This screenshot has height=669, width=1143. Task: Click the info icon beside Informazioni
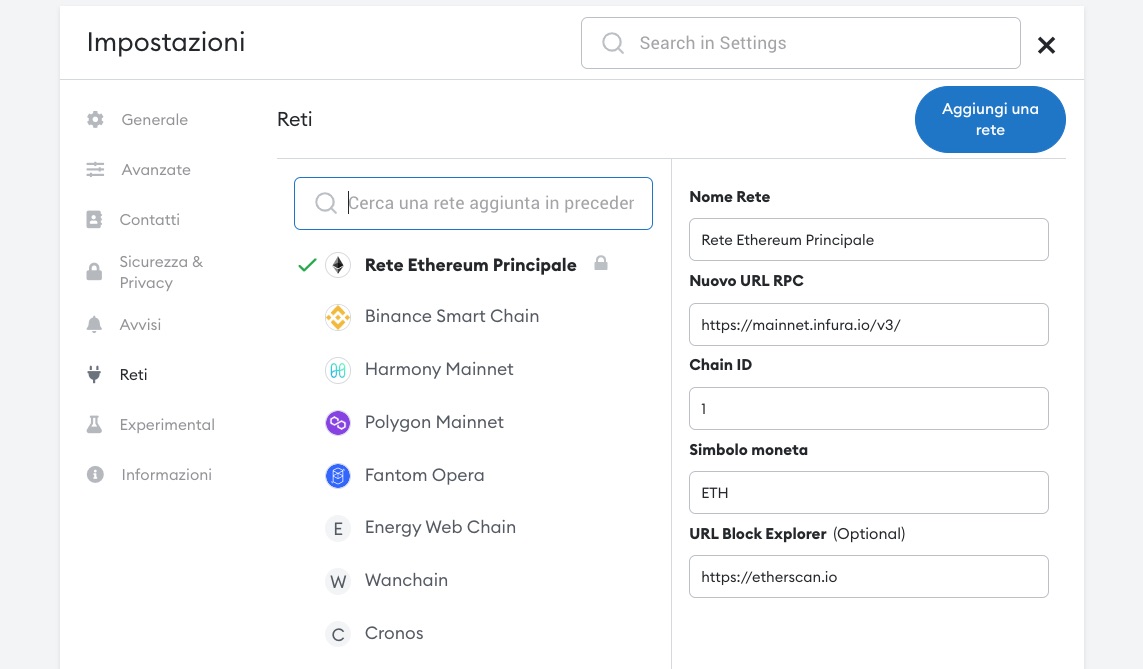coord(95,474)
